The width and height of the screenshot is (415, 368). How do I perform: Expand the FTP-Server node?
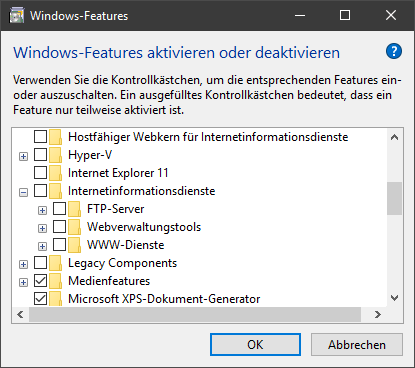point(42,210)
